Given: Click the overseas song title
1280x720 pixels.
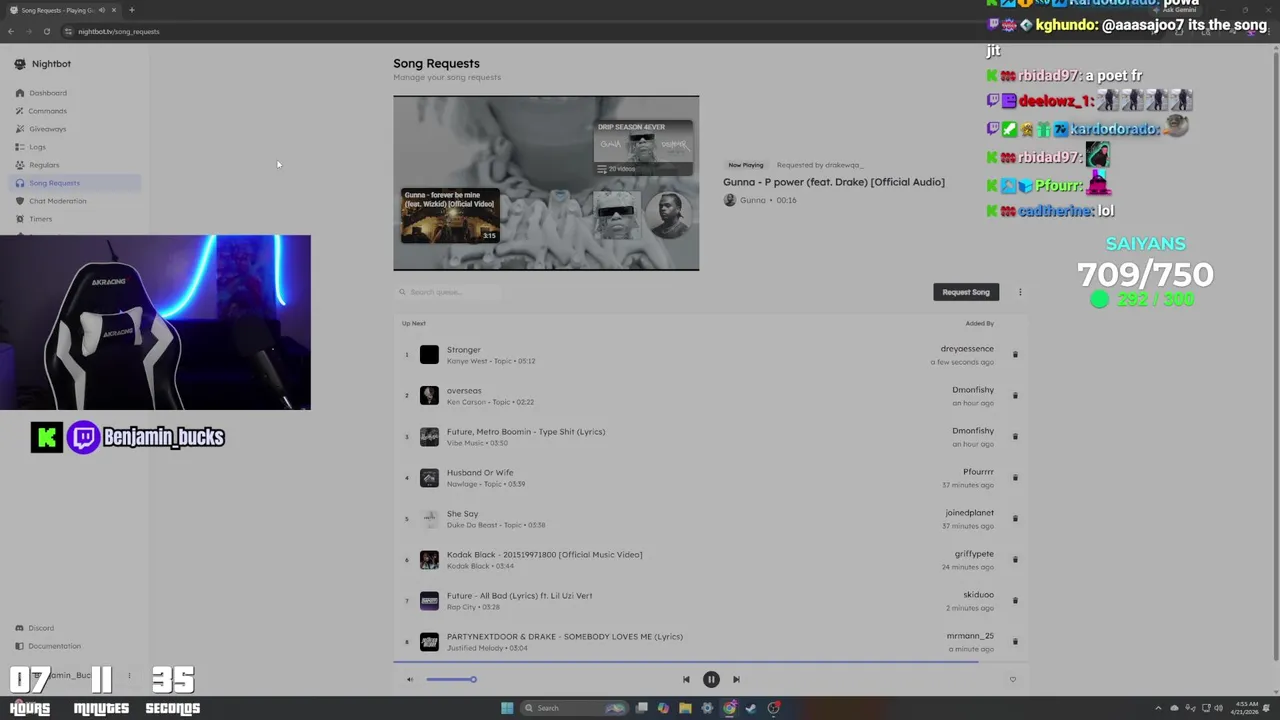Looking at the screenshot, I should (464, 391).
